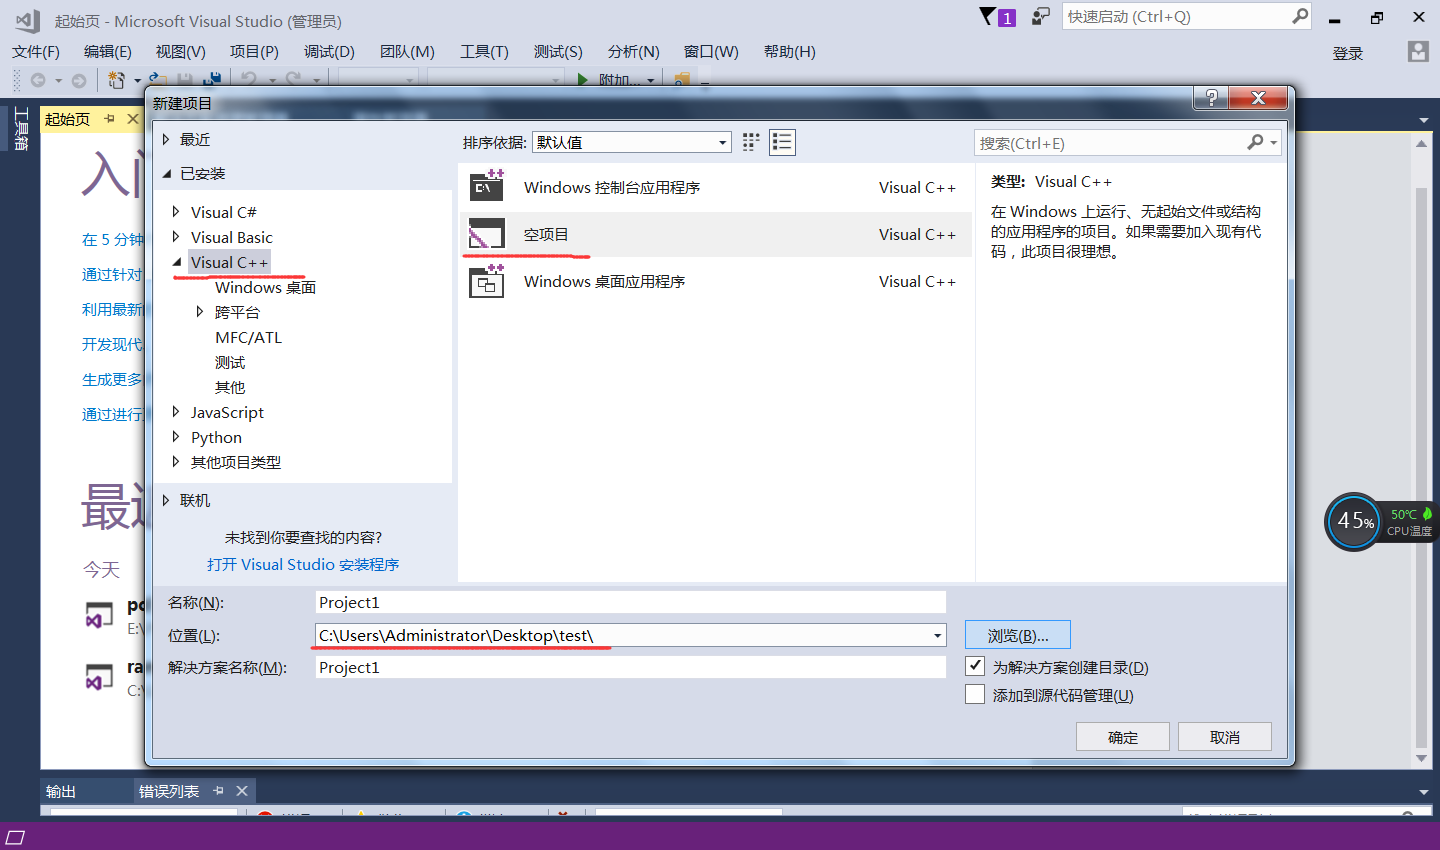Screen dimensions: 1440x850
Task: Switch to list view in dialog
Action: [x=782, y=142]
